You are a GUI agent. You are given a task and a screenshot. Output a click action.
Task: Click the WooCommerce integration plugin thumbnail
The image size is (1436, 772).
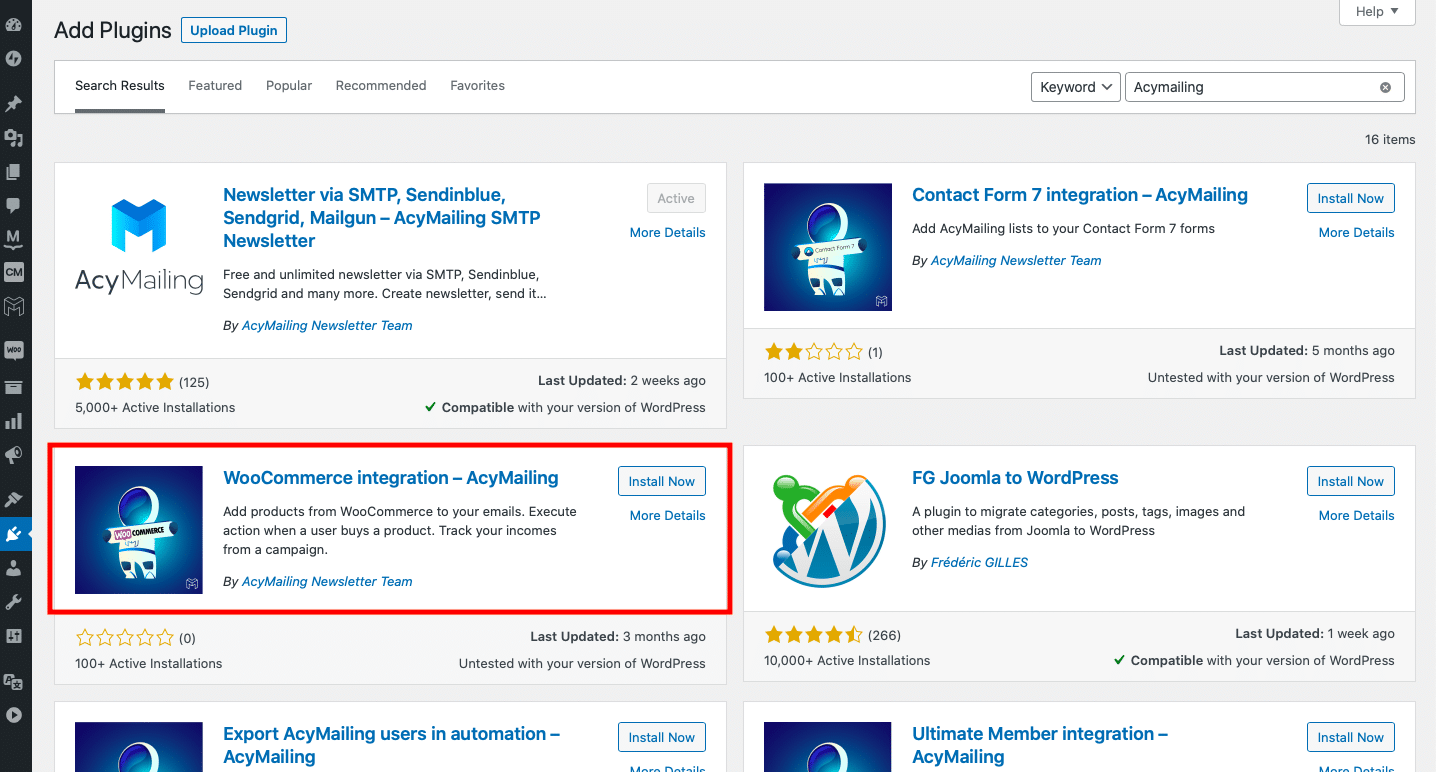pos(139,530)
